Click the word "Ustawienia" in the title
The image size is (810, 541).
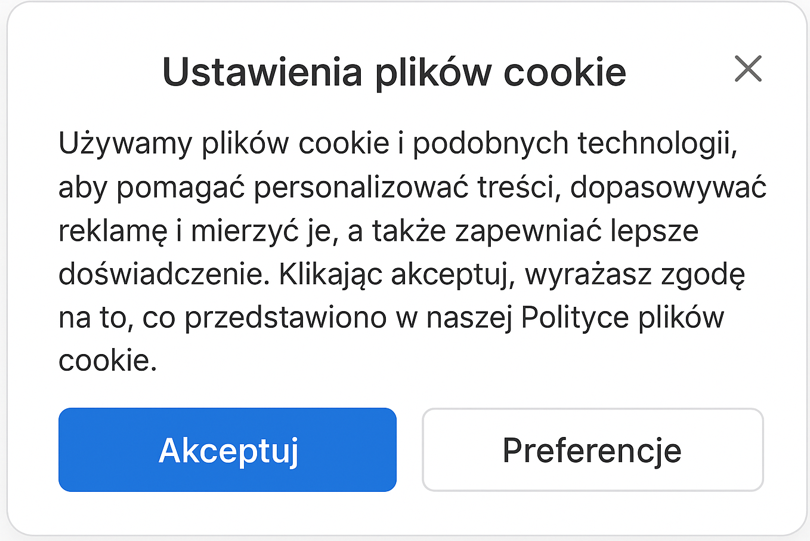(x=262, y=72)
